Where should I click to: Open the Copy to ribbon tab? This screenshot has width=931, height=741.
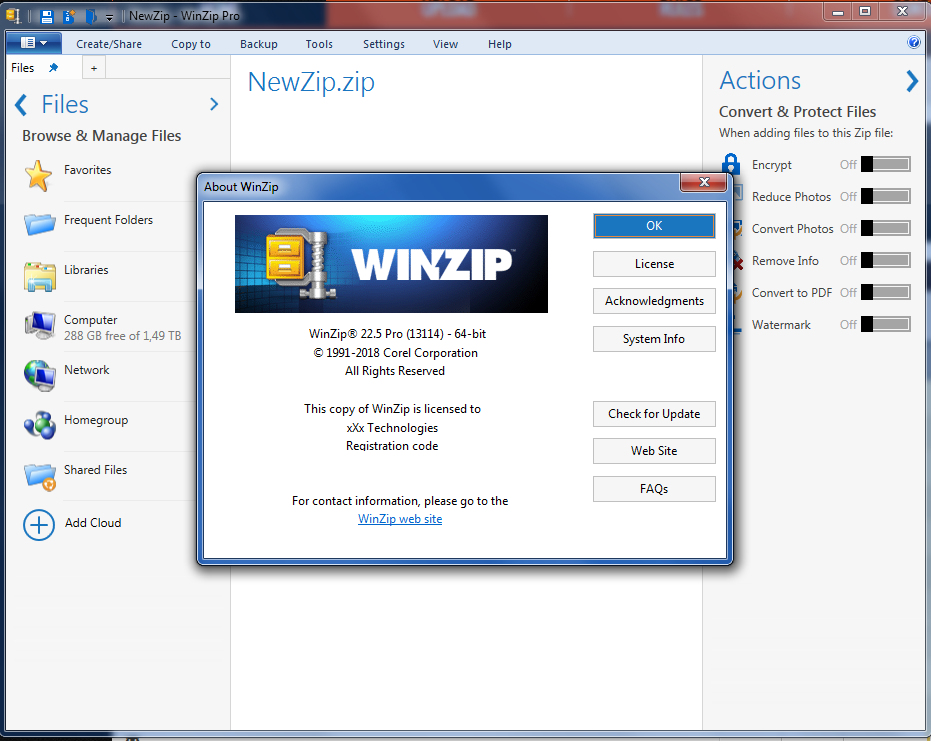(x=191, y=44)
